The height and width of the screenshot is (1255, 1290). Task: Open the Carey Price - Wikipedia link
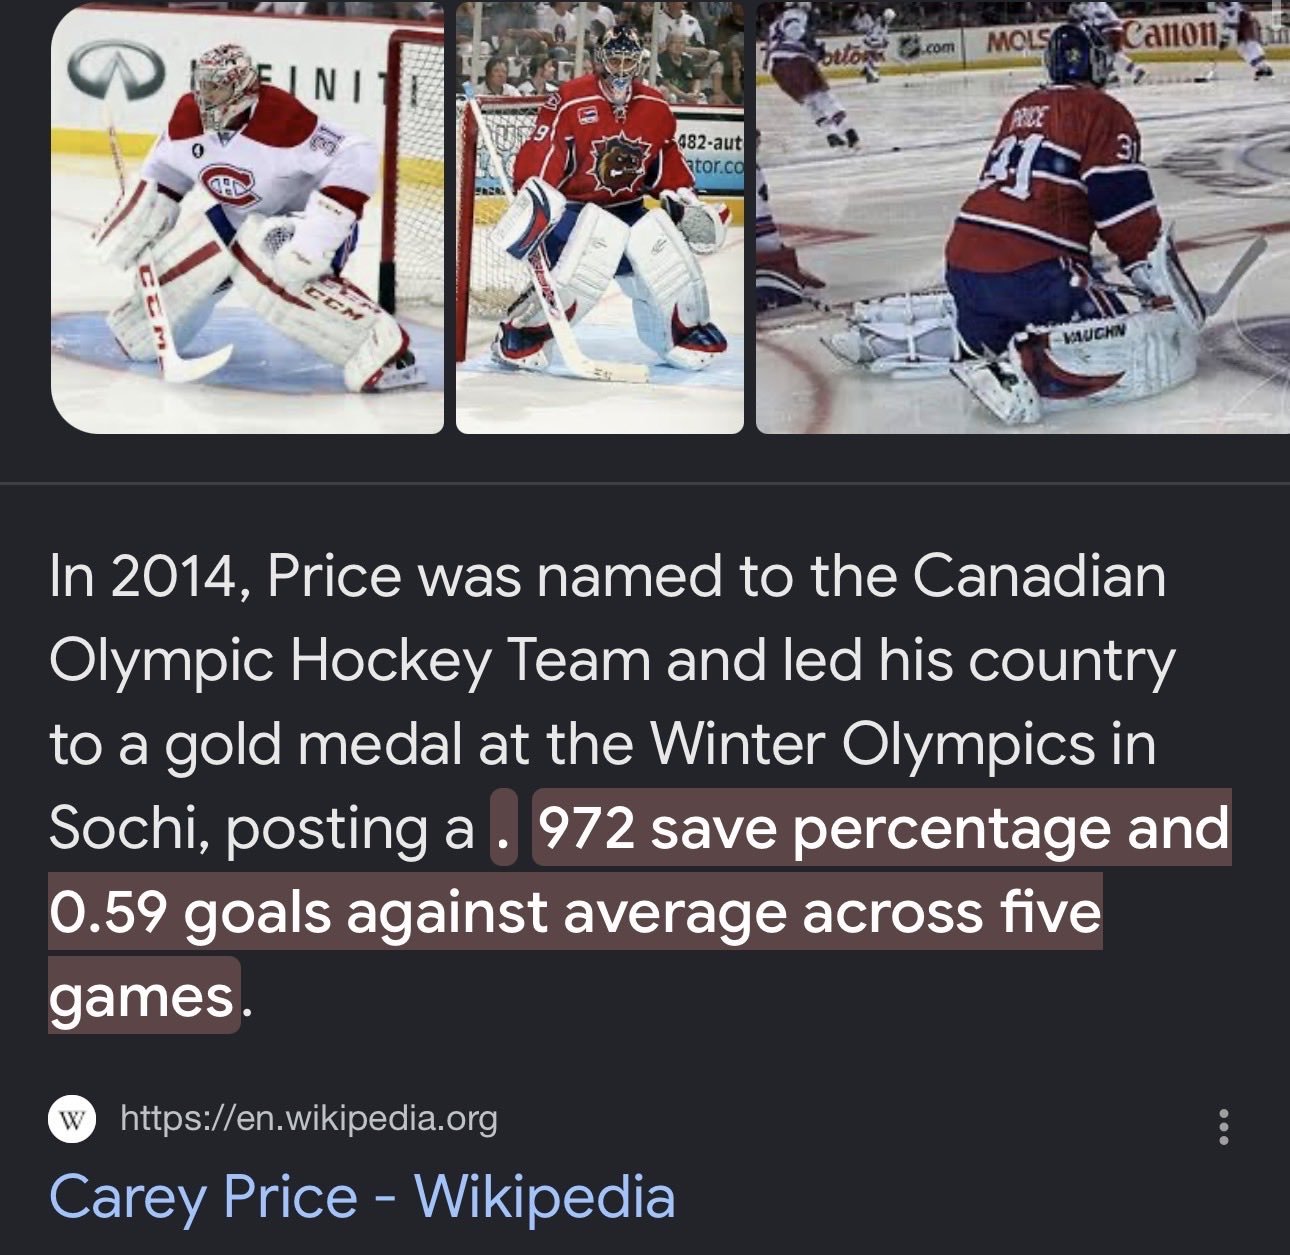coord(362,1197)
